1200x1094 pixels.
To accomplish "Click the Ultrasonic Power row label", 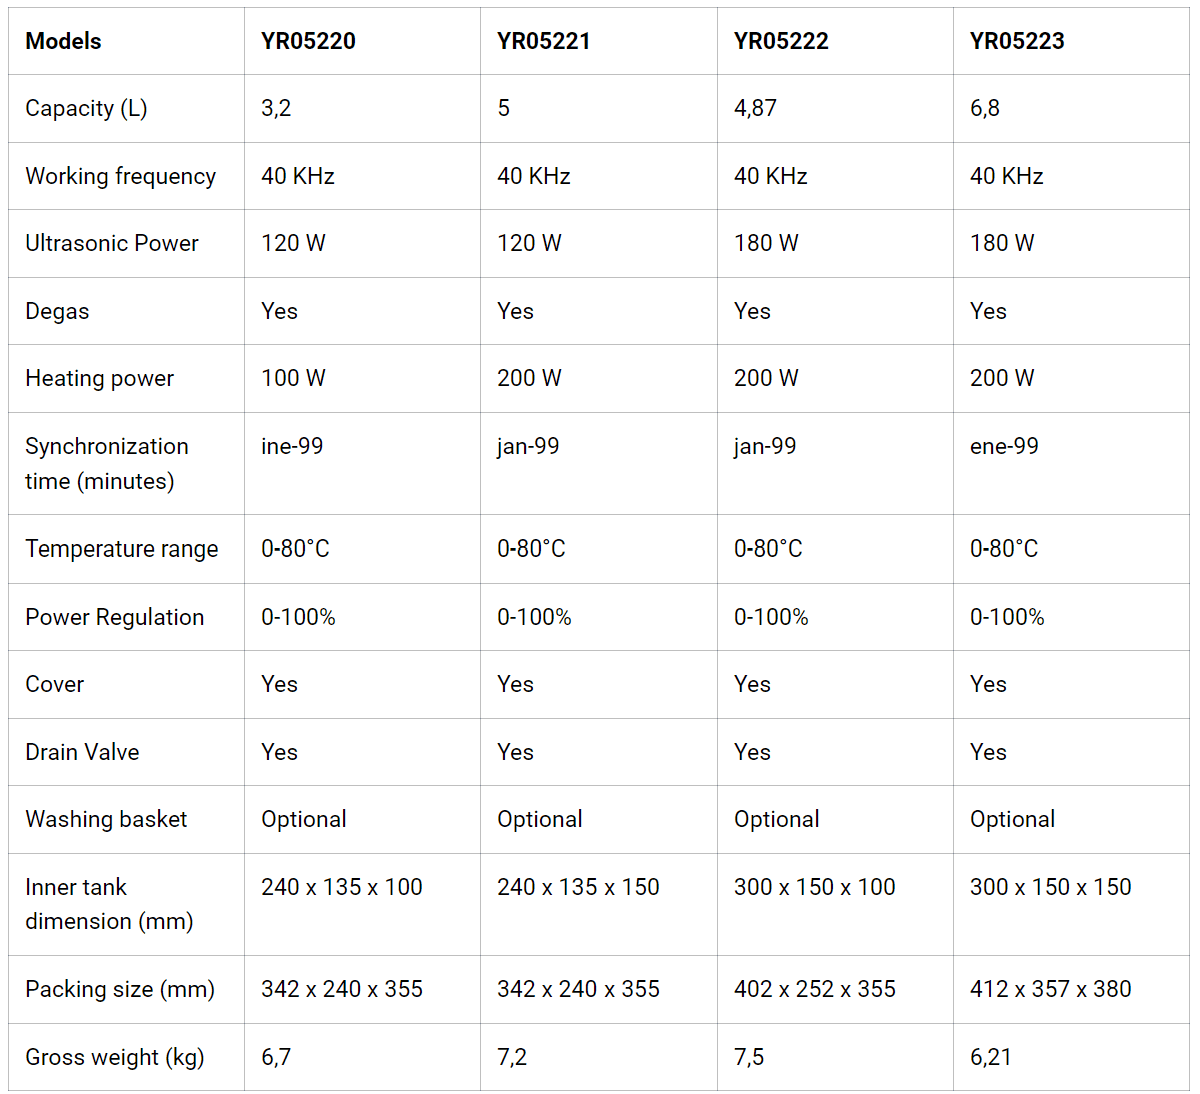I will (112, 243).
